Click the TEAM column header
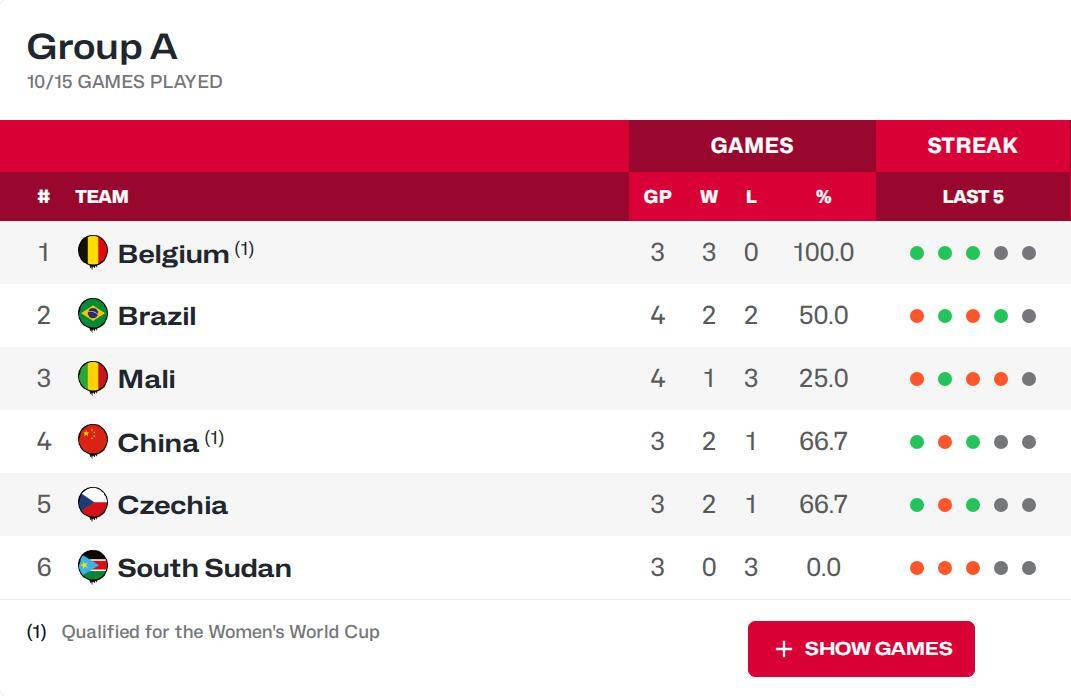Screen dimensions: 1071x696 [102, 197]
